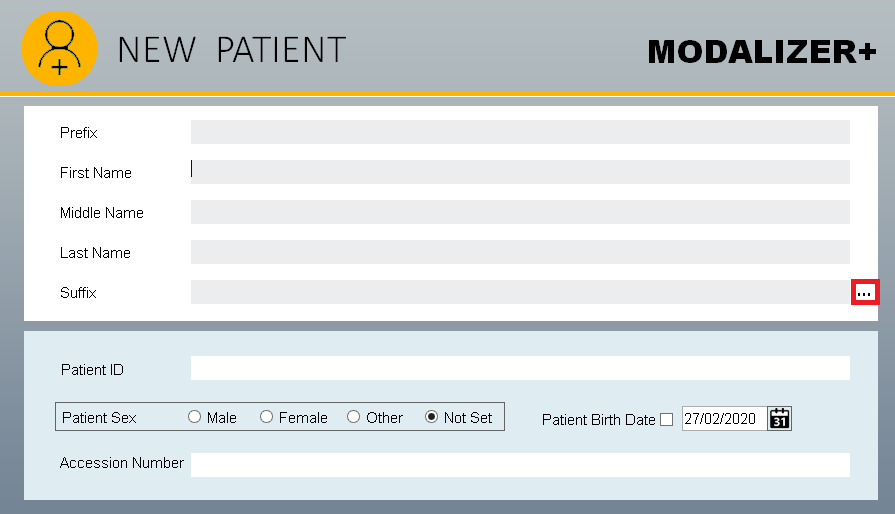Select the Male radio button
Screen dimensions: 895x514
coord(195,417)
